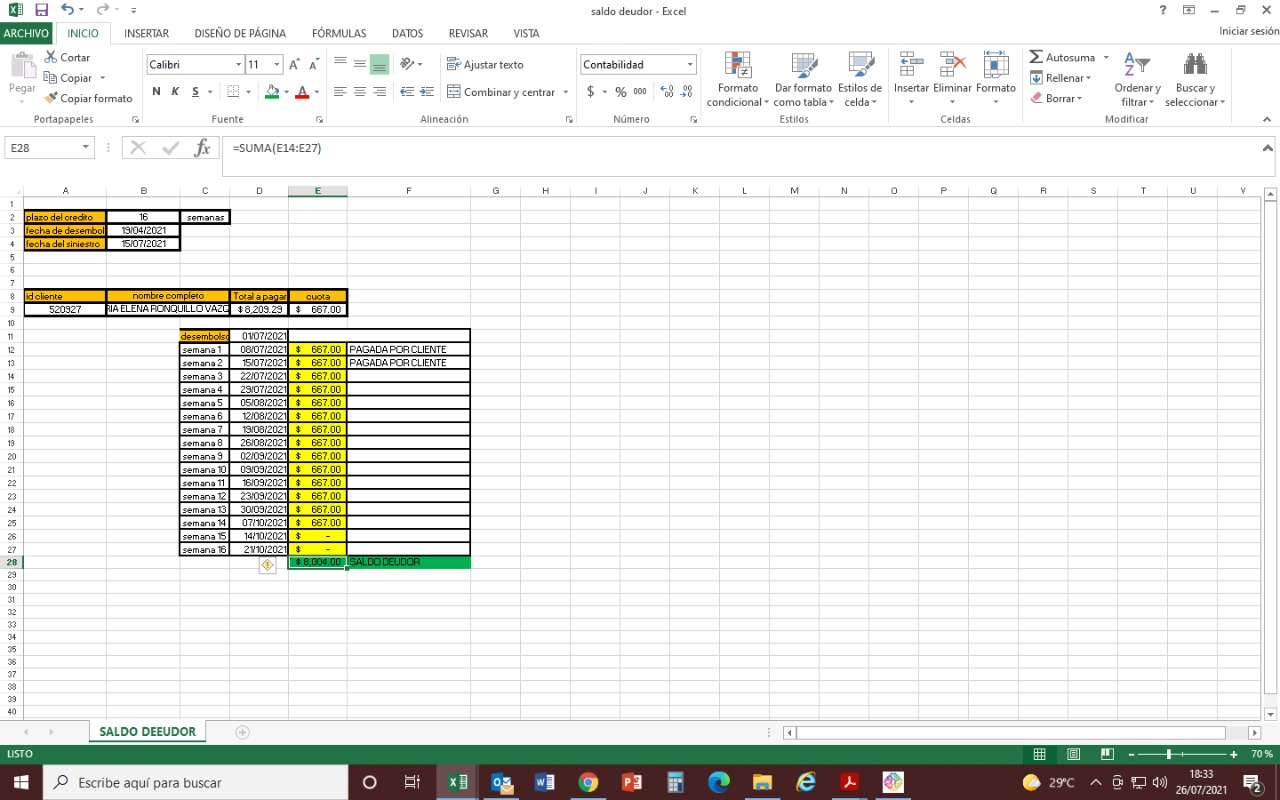Click the Iniciar sesión link

click(x=1248, y=31)
